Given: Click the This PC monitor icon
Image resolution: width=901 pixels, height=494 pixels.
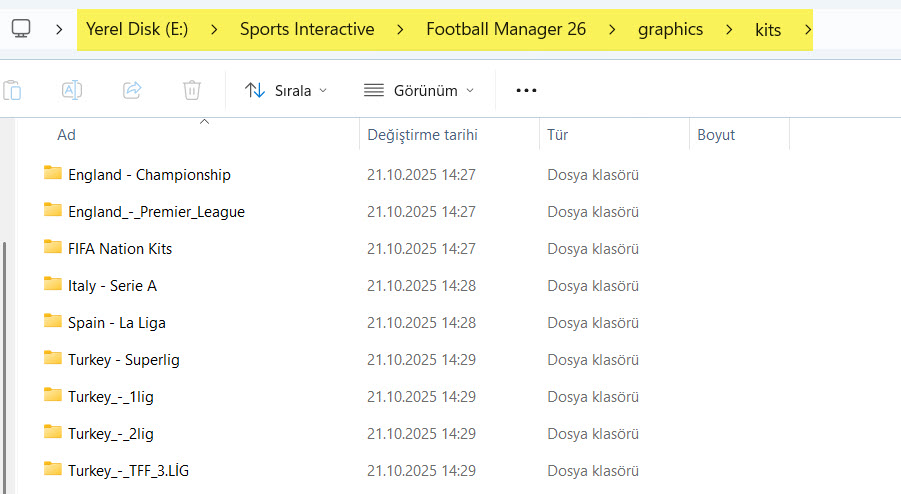Looking at the screenshot, I should [21, 29].
